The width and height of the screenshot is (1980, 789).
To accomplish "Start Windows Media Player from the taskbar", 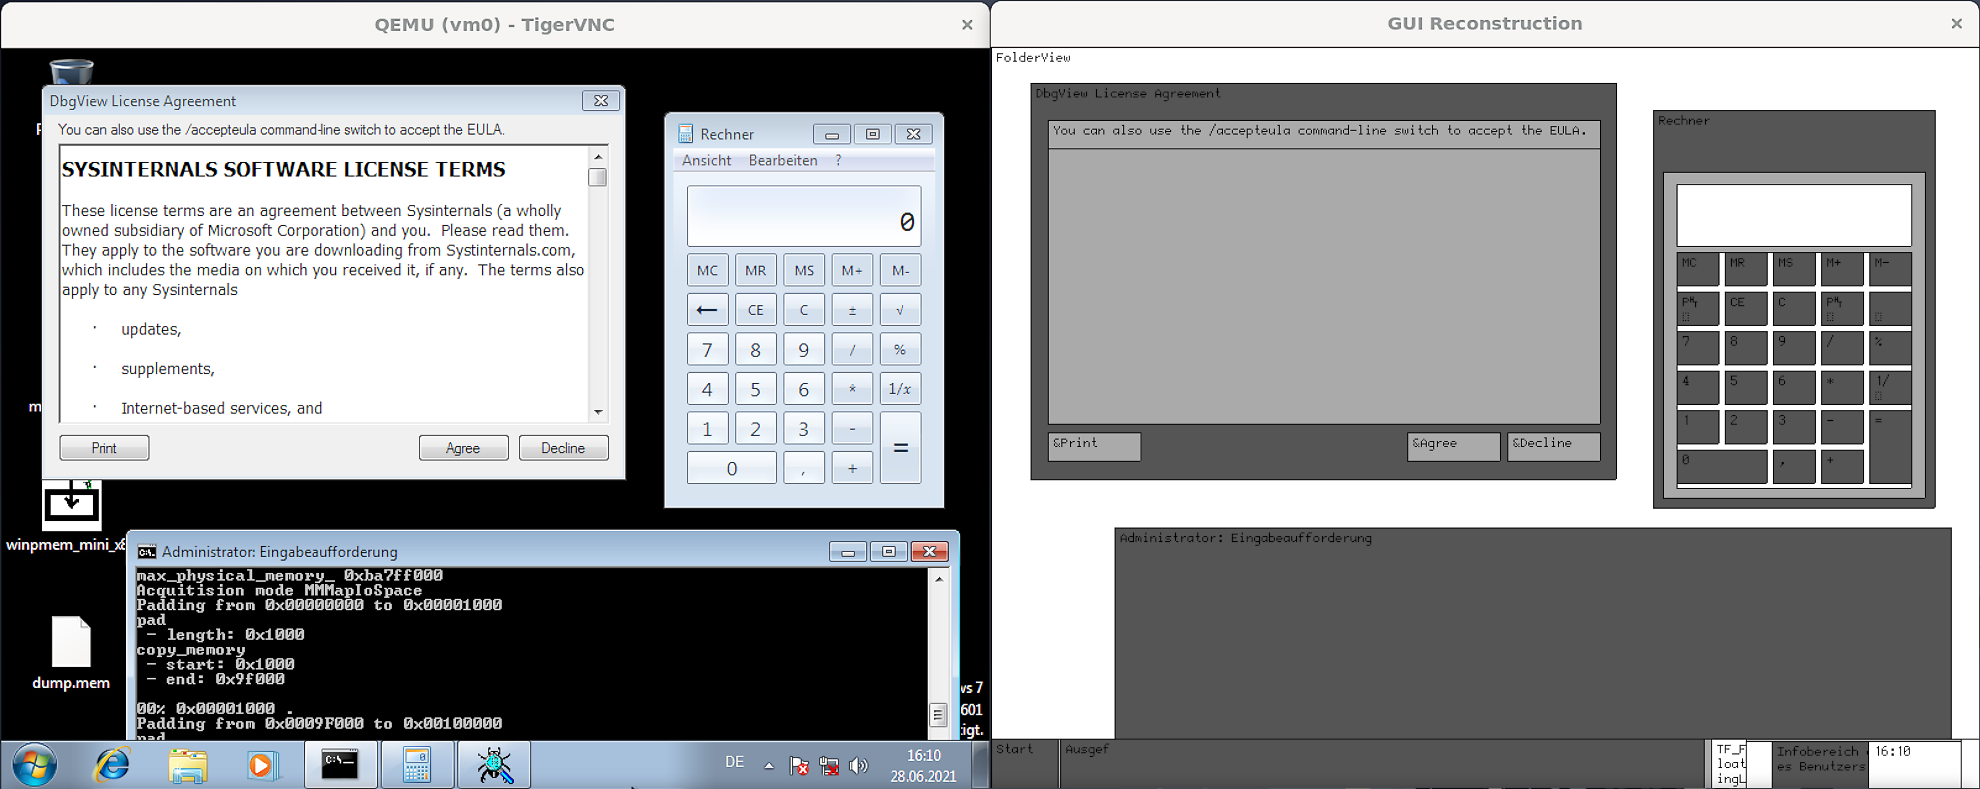I will click(x=261, y=765).
